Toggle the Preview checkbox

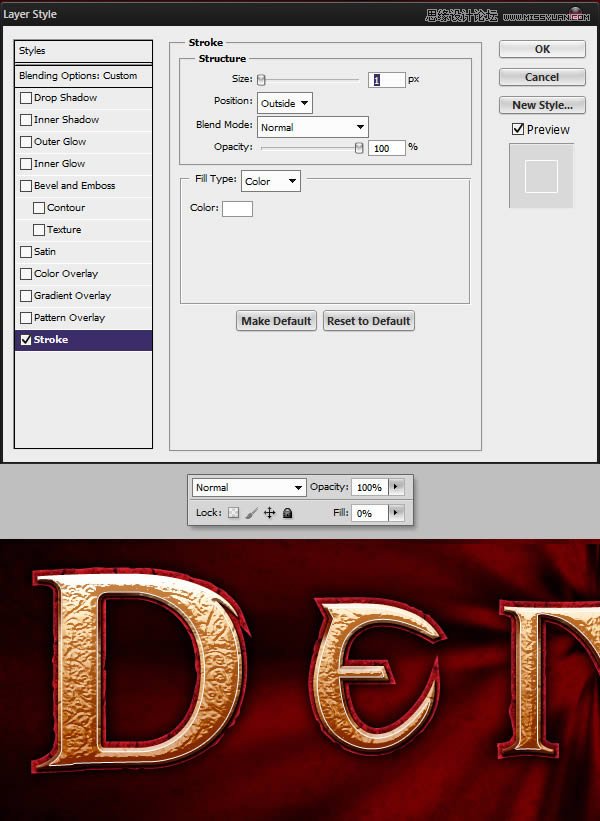click(518, 129)
